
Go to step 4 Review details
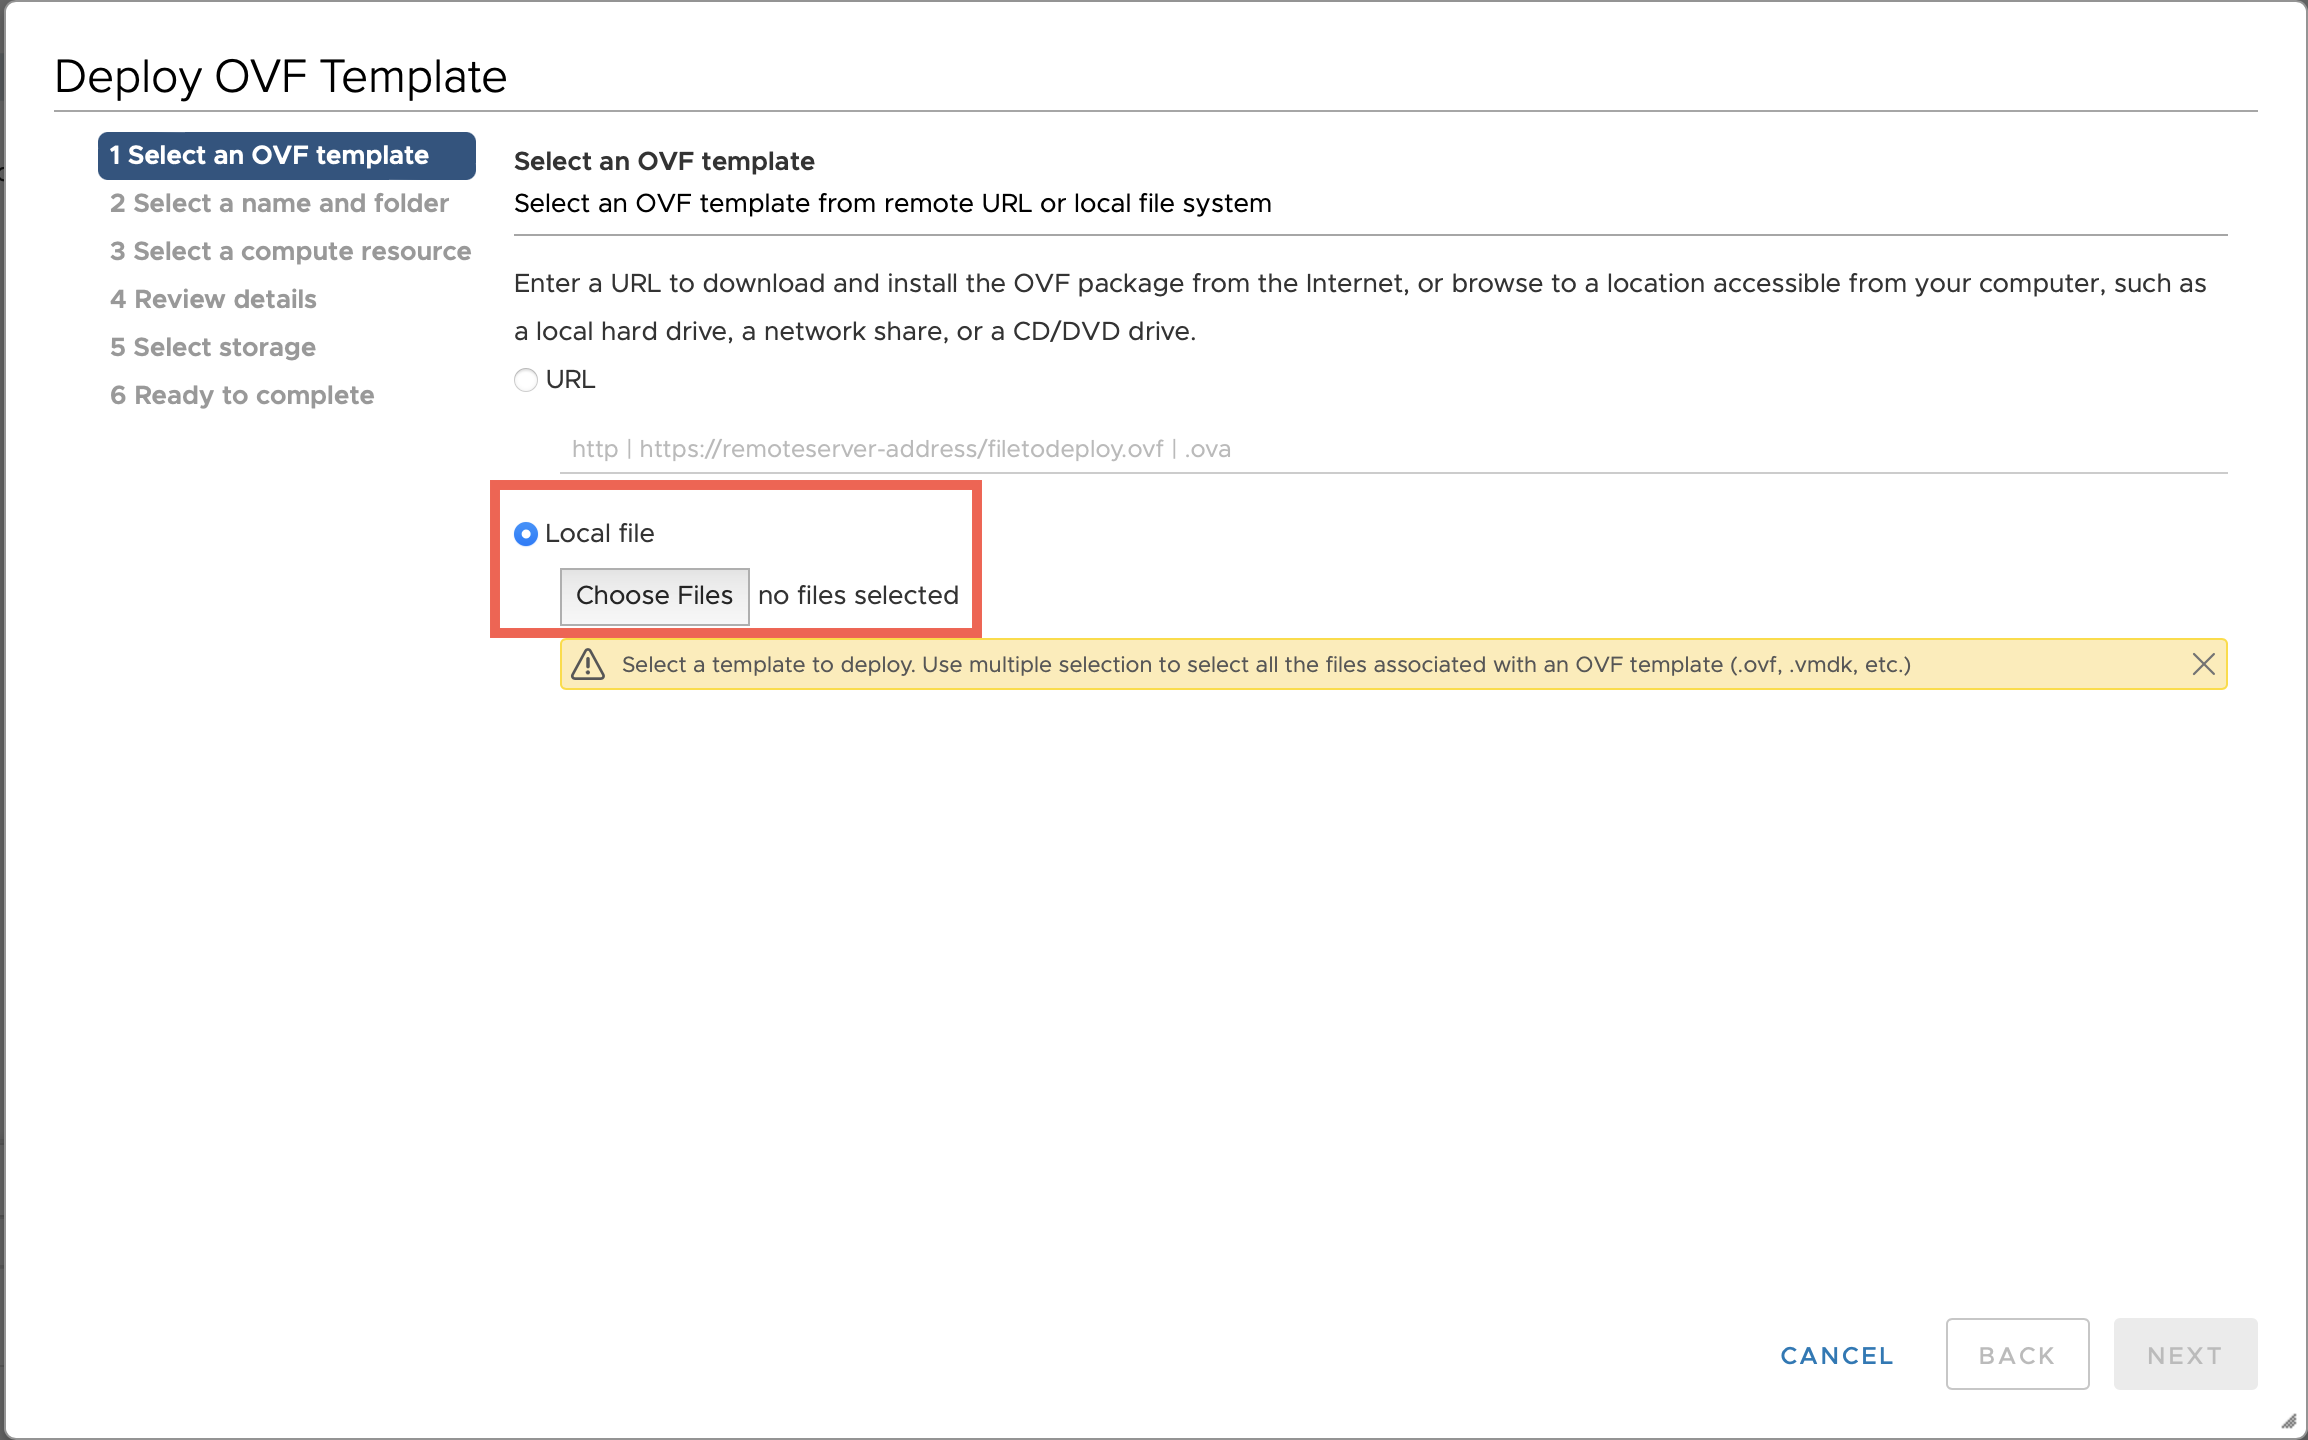tap(213, 300)
